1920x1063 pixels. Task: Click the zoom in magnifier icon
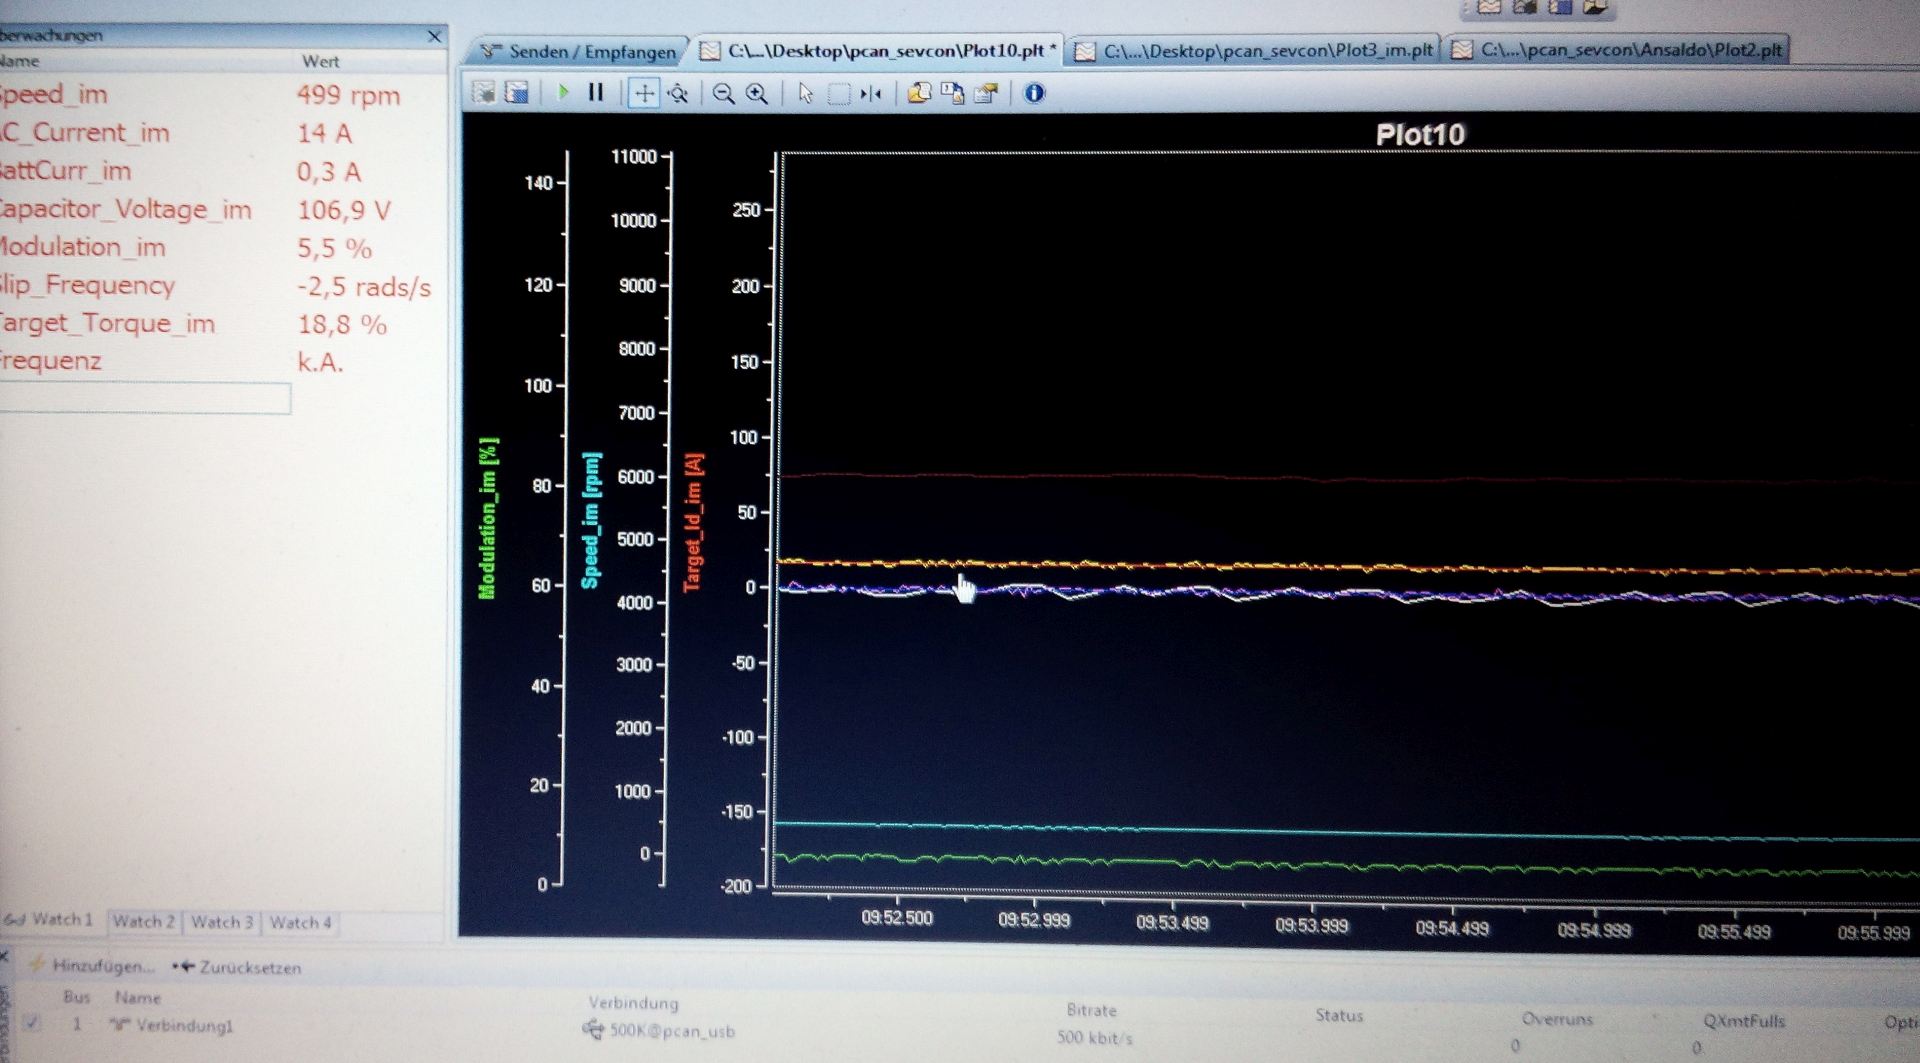pyautogui.click(x=757, y=94)
